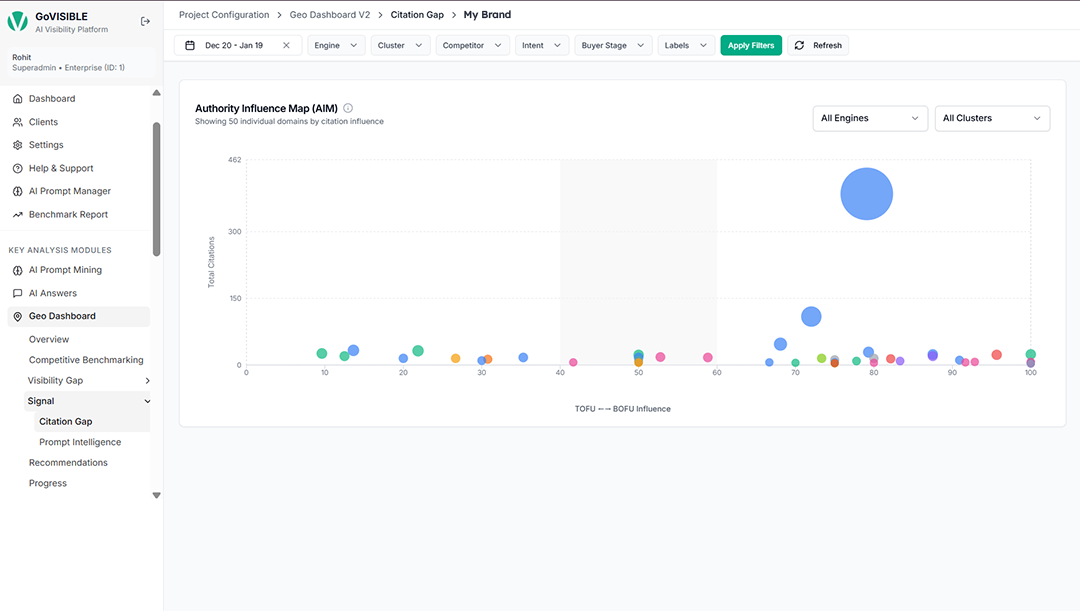Click the calendar icon in date filter
This screenshot has width=1080, height=611.
[x=190, y=45]
